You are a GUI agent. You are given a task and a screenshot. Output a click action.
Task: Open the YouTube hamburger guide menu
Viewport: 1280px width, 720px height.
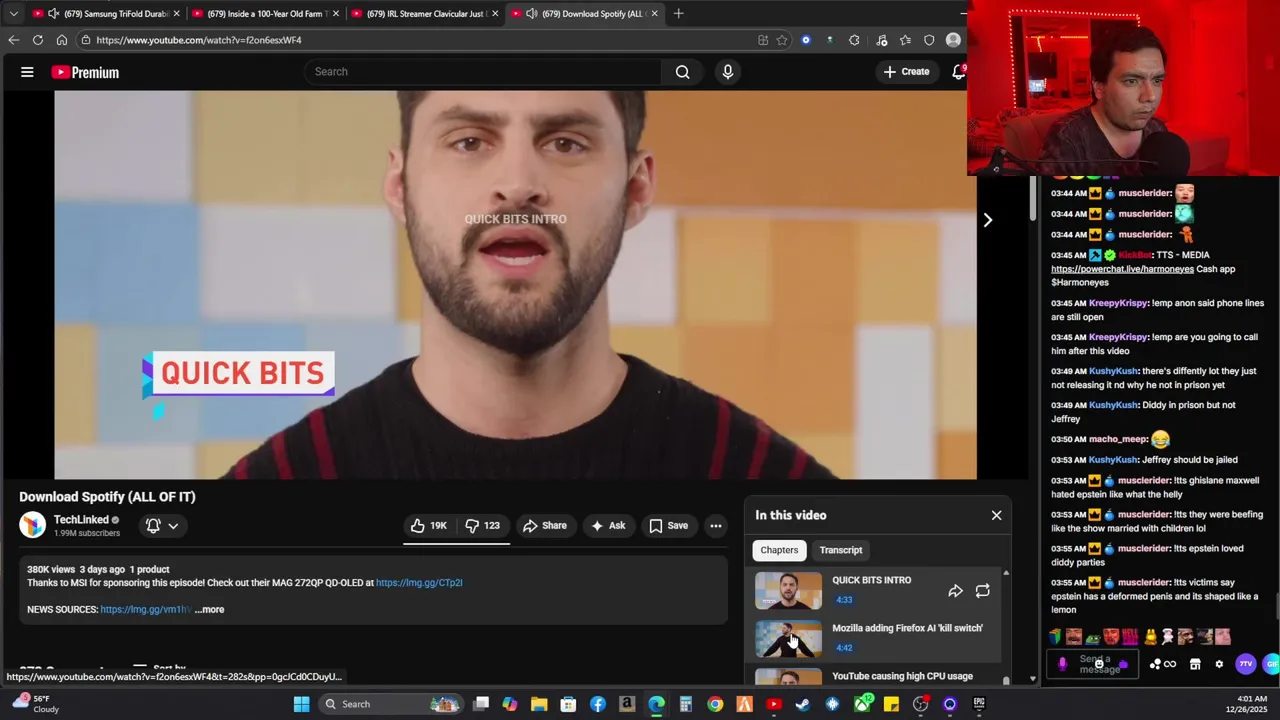(x=27, y=72)
